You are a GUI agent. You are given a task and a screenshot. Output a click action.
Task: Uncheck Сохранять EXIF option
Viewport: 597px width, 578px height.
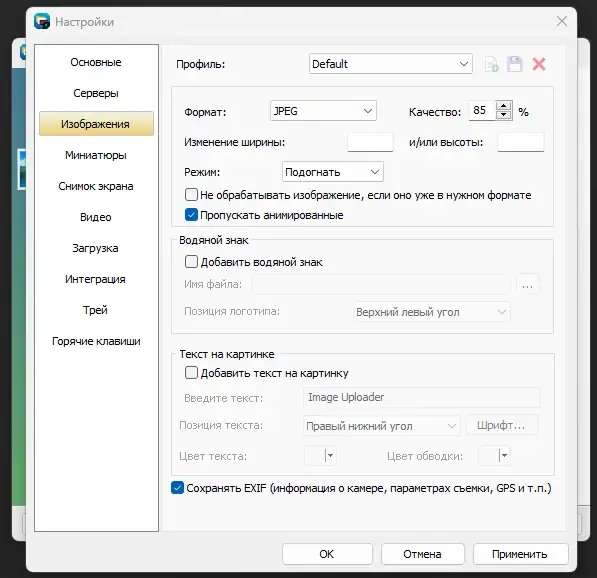pyautogui.click(x=177, y=488)
